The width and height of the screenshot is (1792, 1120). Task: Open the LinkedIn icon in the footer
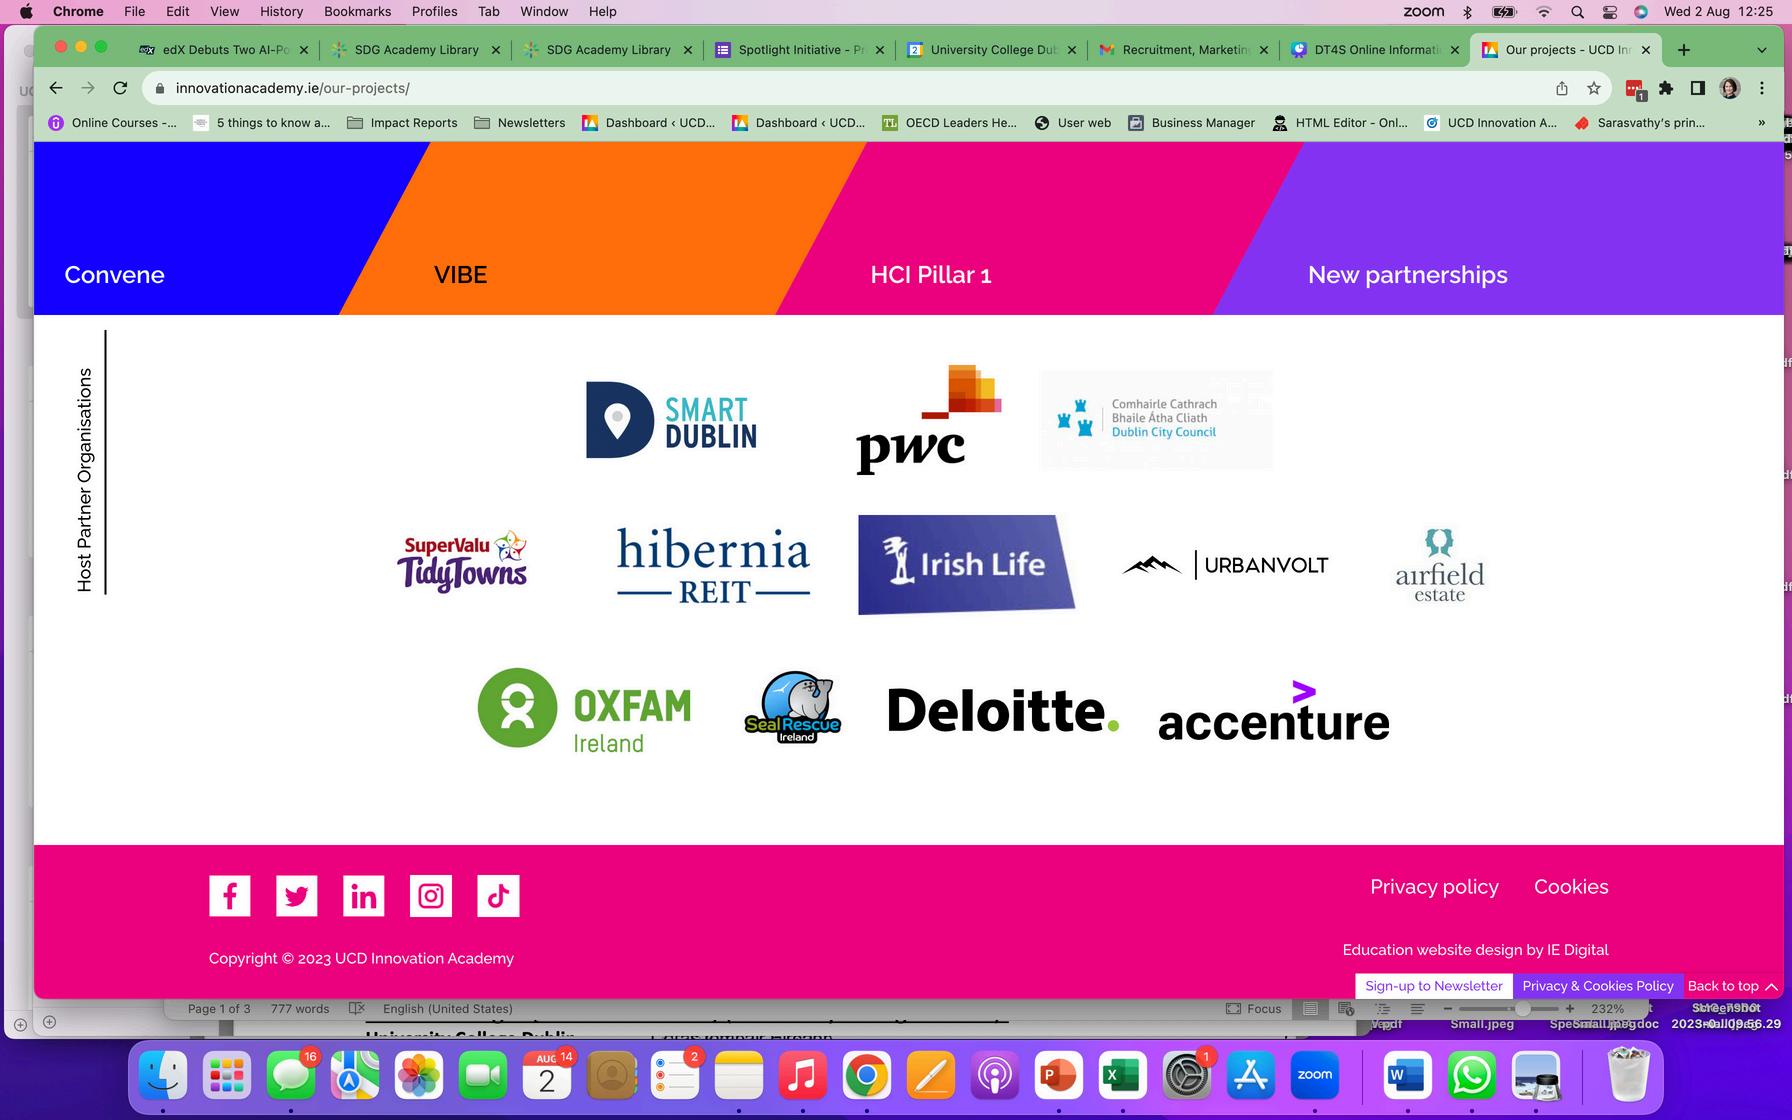click(x=364, y=896)
